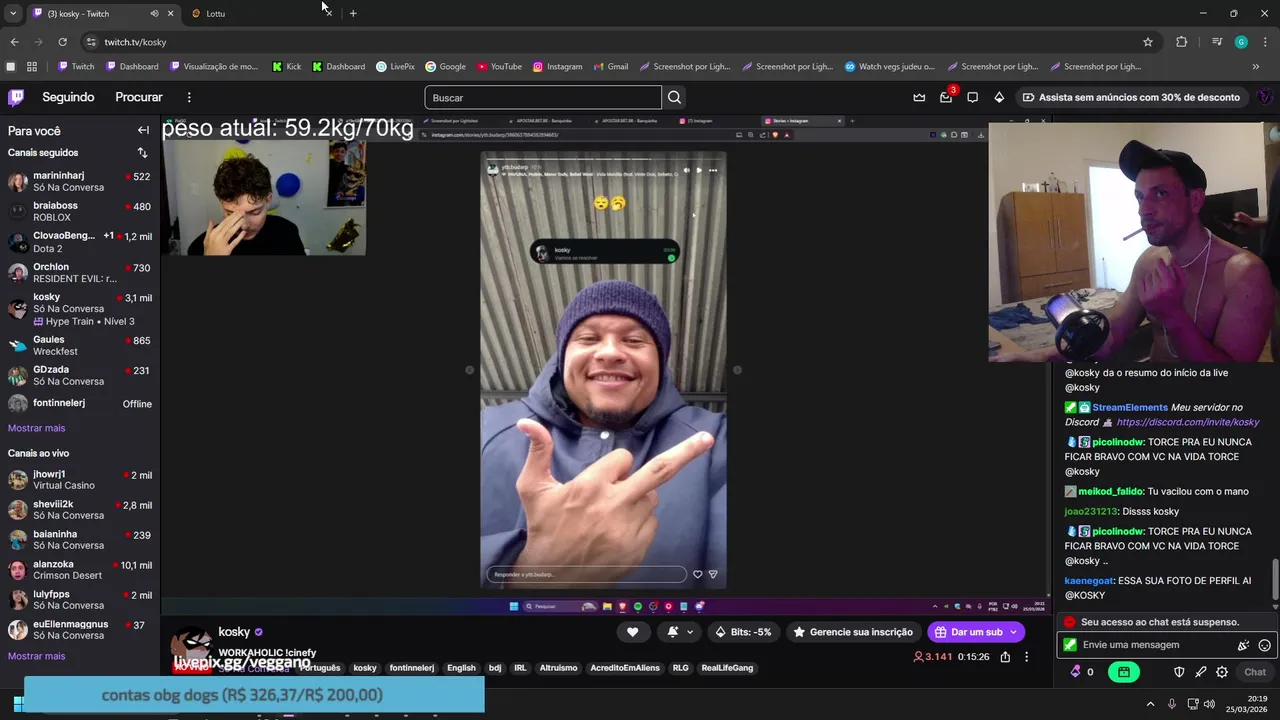Collapse the Para você sidebar
1280x720 pixels.
pos(143,130)
